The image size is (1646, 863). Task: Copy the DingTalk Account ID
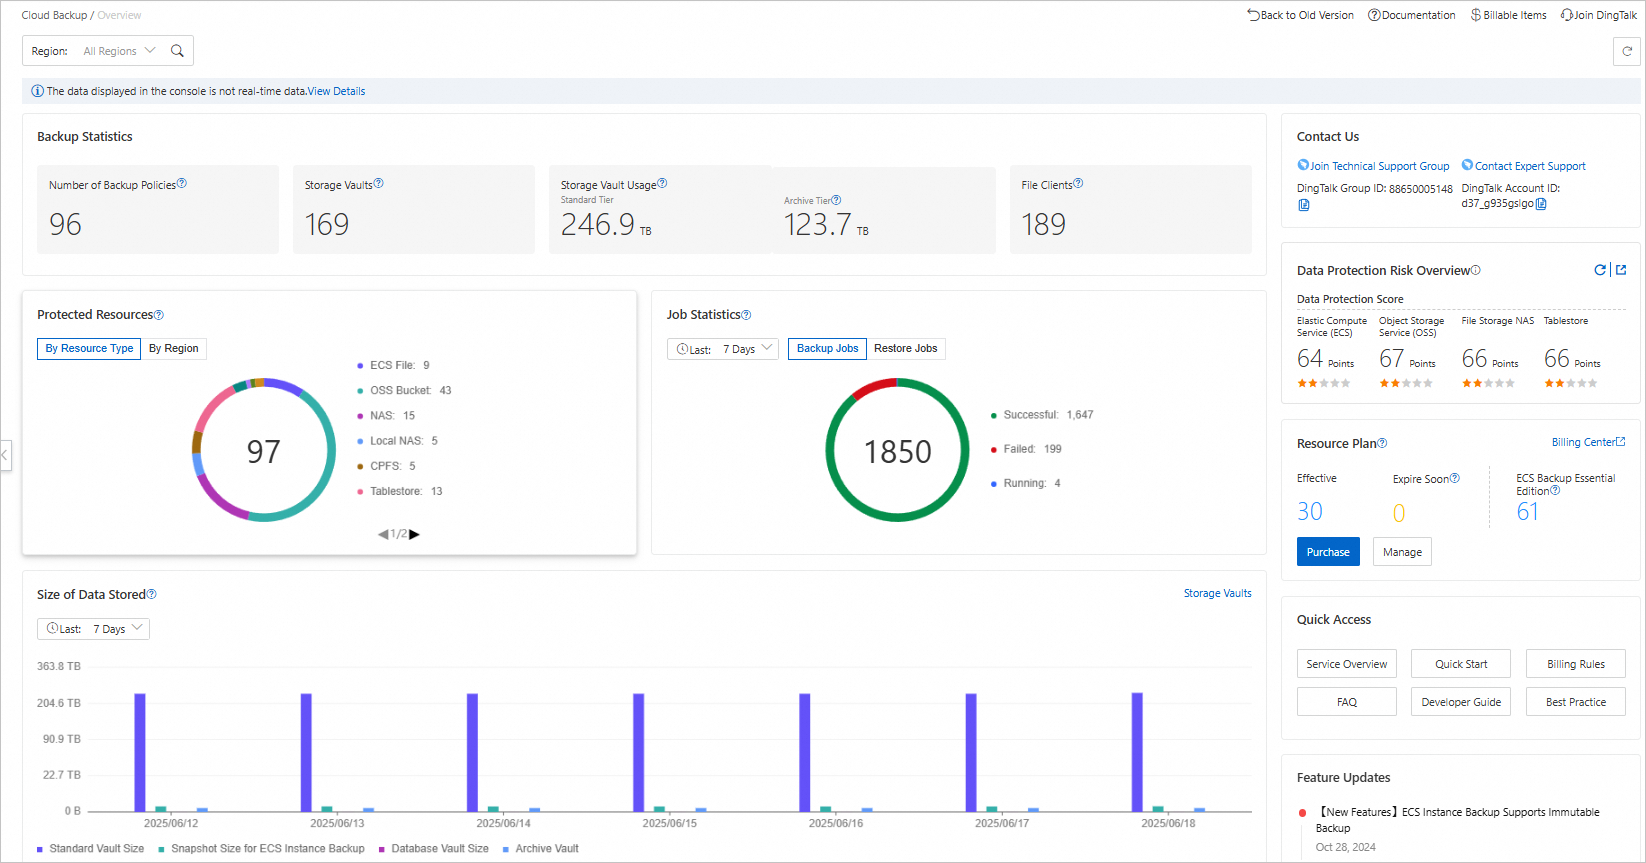[1541, 204]
